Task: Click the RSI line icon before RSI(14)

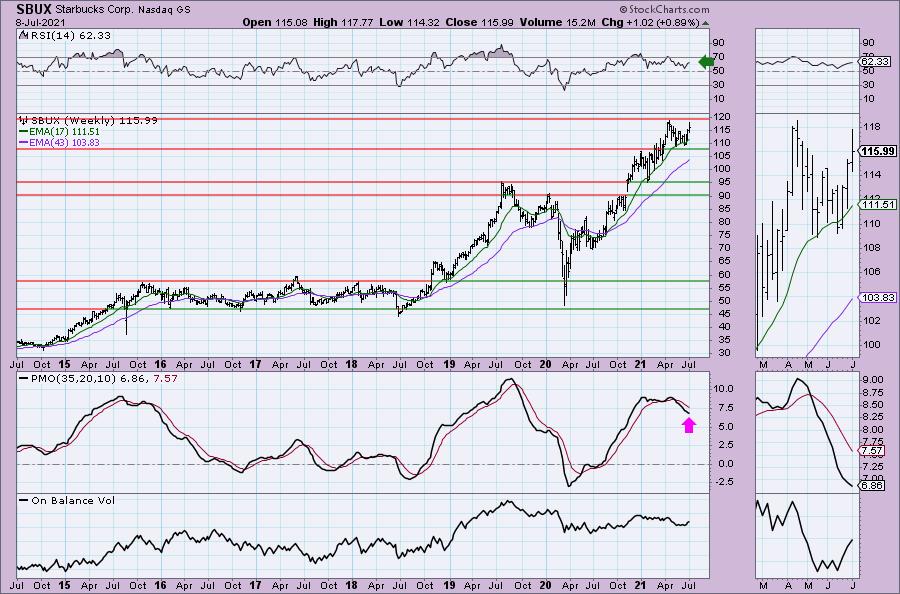Action: (23, 35)
